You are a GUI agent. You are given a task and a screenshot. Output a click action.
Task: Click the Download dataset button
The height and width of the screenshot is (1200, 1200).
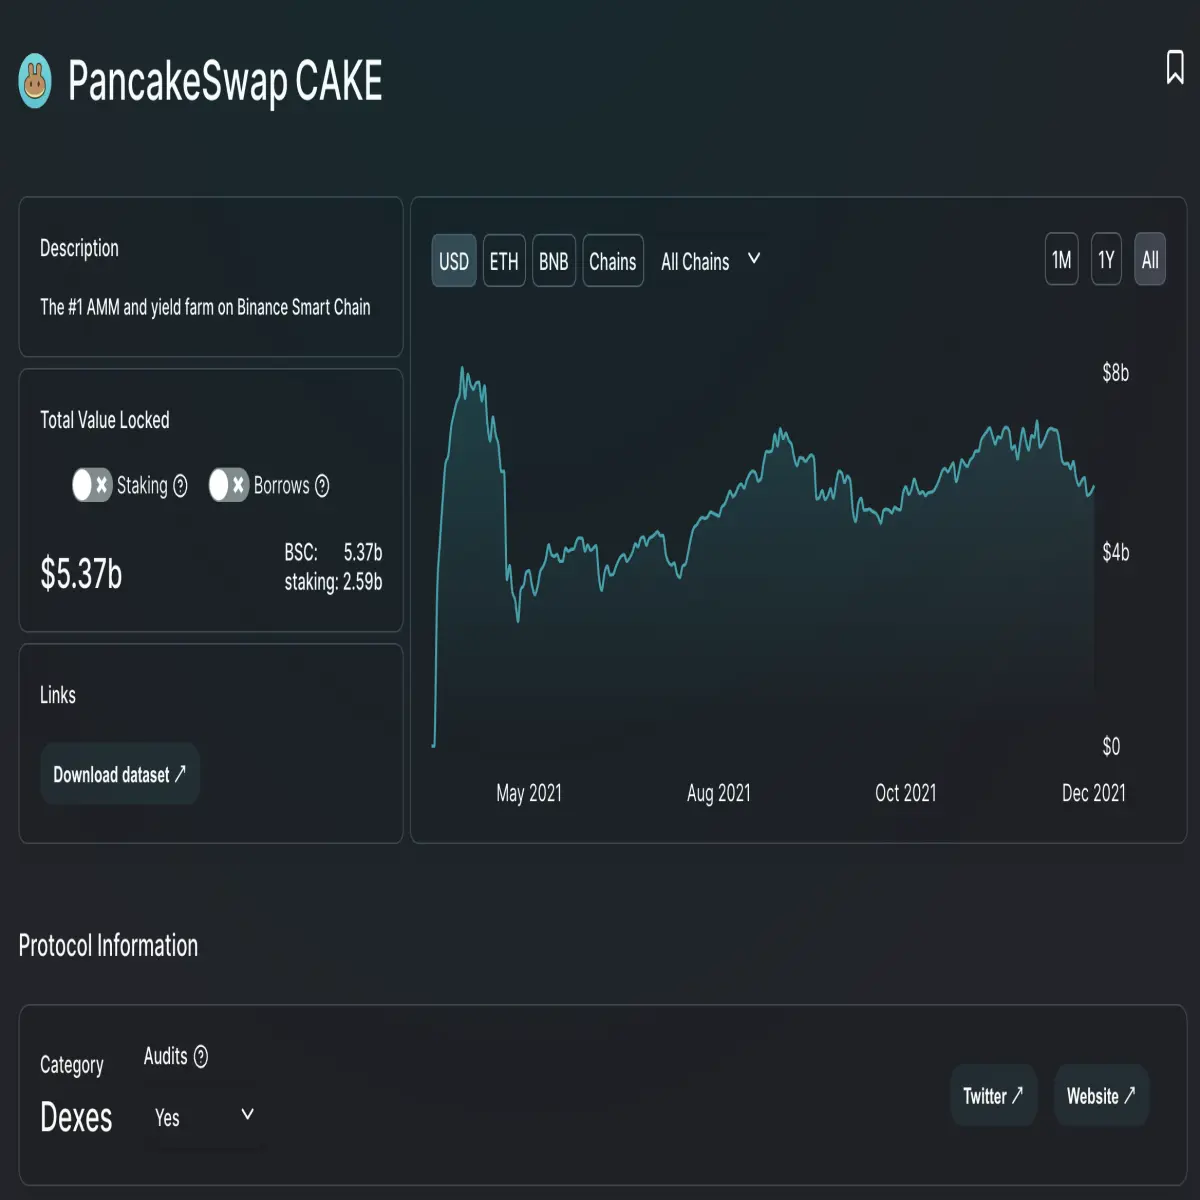(x=120, y=774)
